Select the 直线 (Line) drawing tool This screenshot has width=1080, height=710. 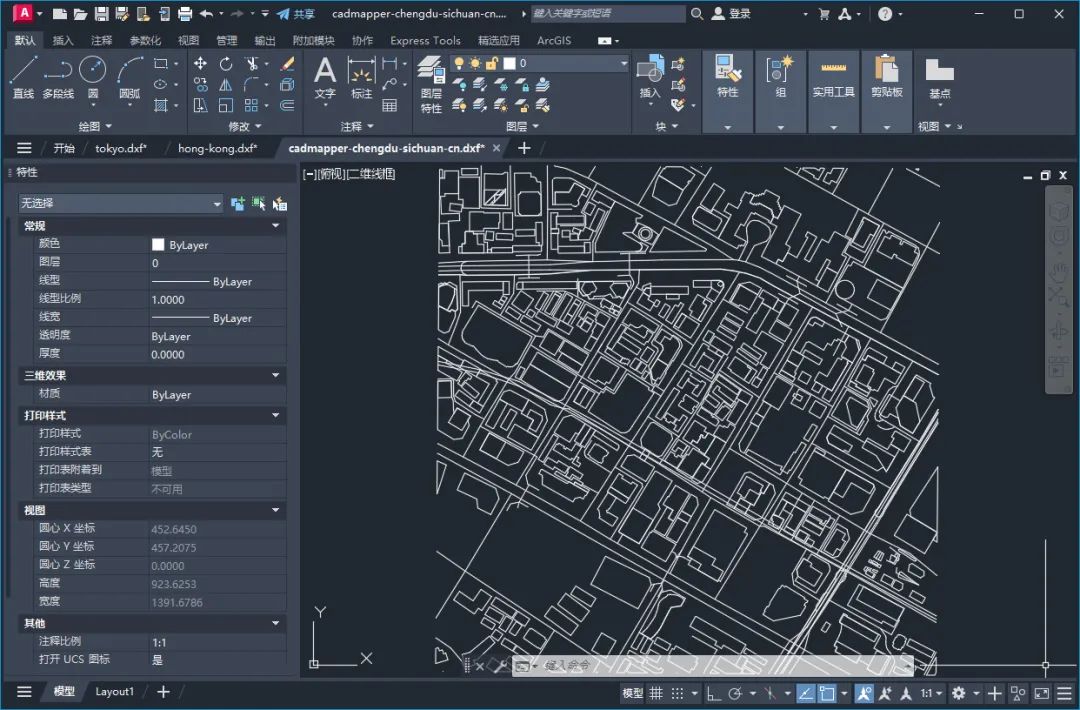click(23, 77)
